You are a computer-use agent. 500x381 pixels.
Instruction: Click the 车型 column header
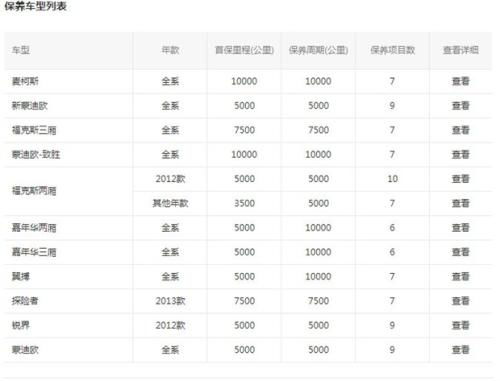pyautogui.click(x=21, y=50)
